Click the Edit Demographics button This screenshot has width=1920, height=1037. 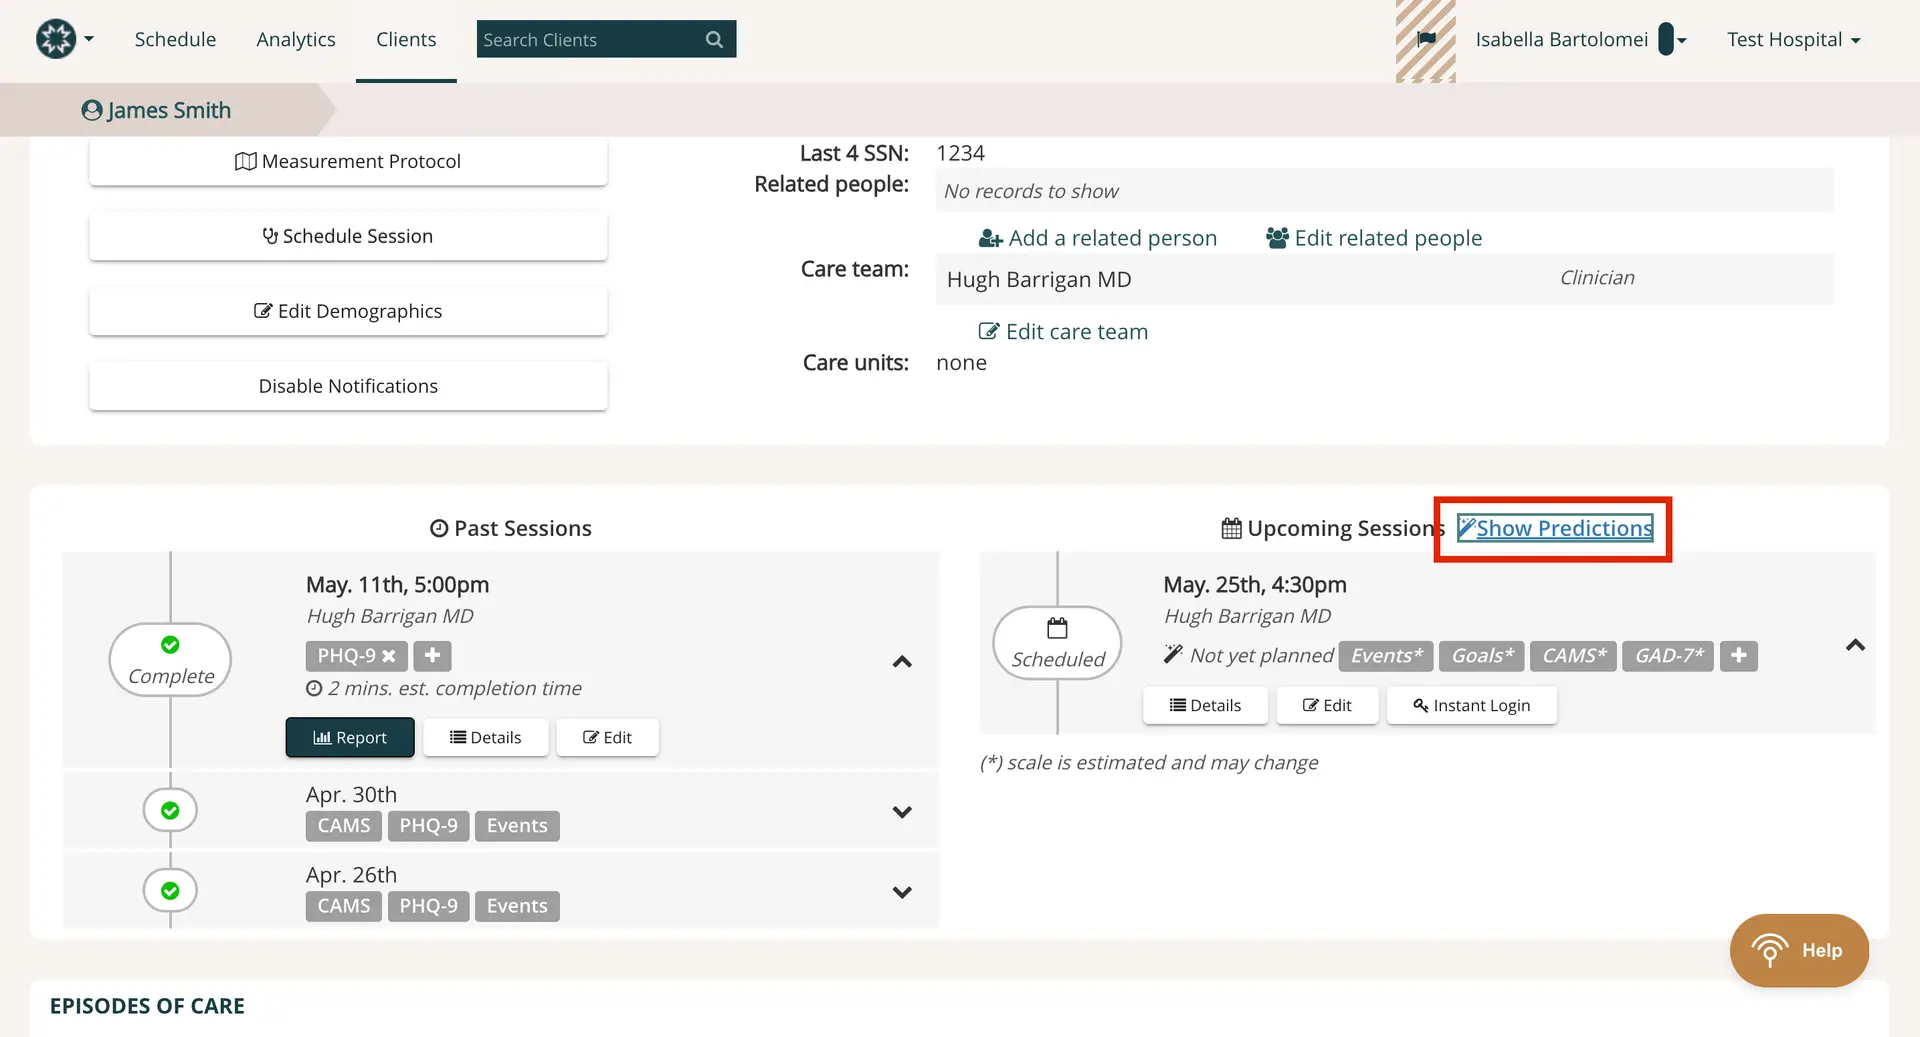(348, 311)
